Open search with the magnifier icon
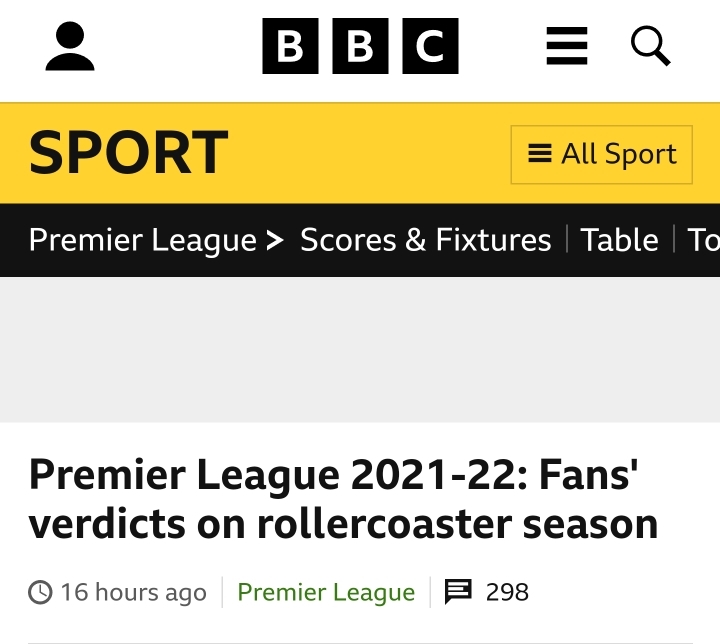 tap(651, 46)
